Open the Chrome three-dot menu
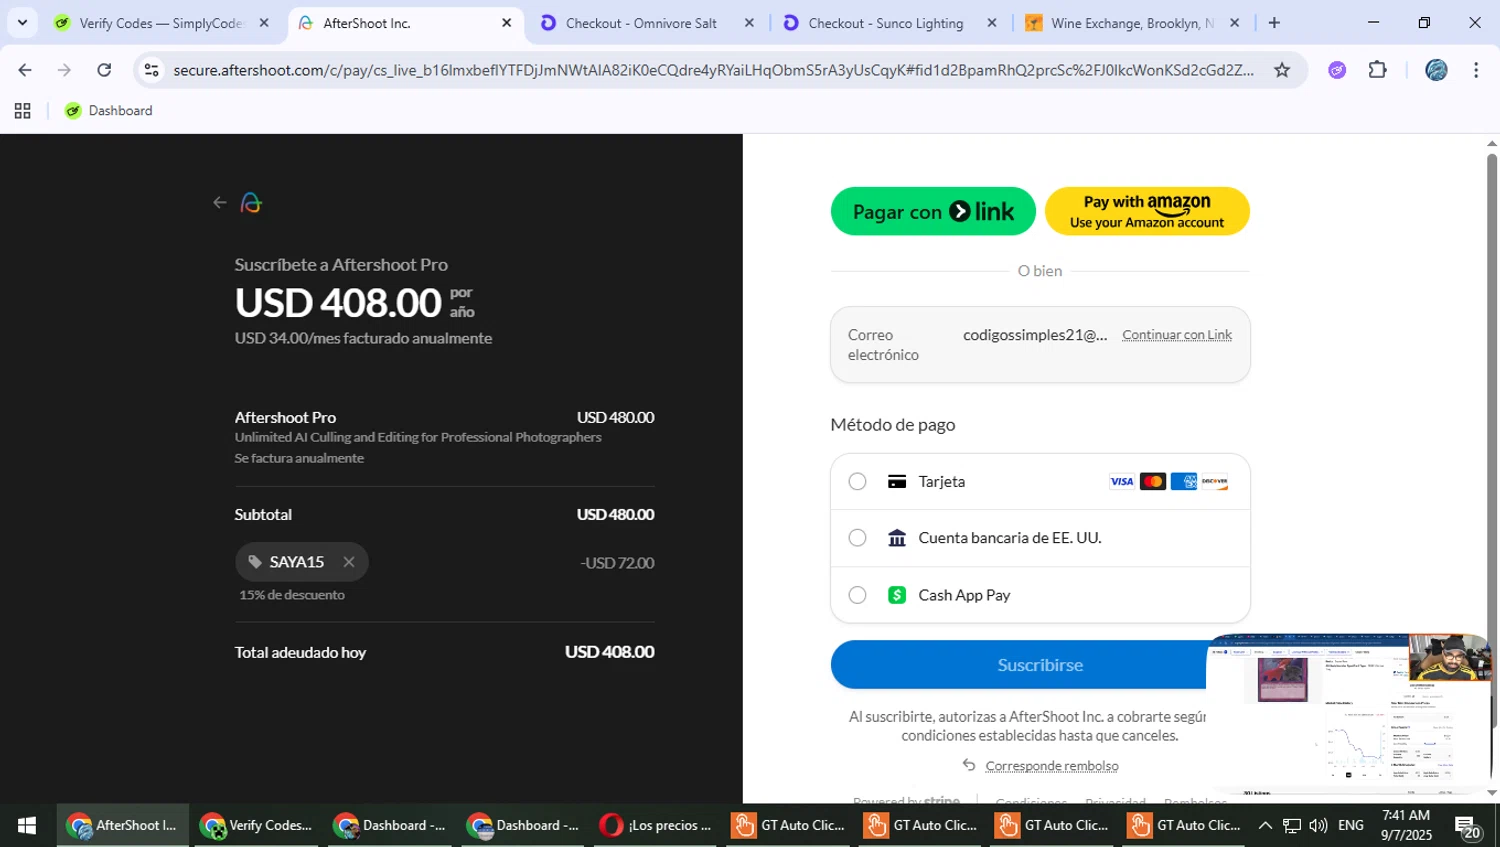The width and height of the screenshot is (1500, 847). tap(1476, 70)
